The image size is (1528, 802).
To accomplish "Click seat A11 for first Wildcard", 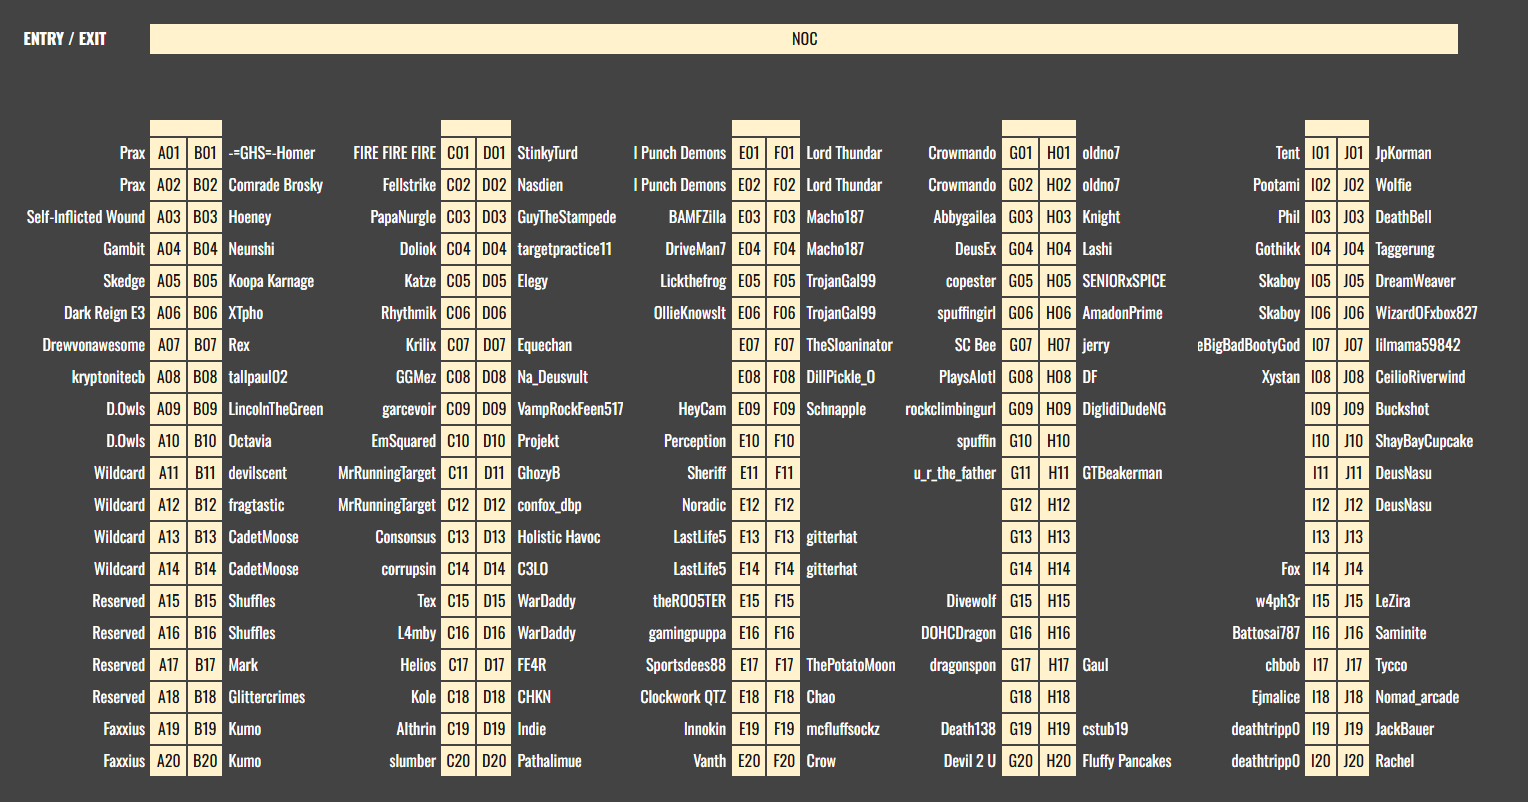I will click(x=168, y=473).
